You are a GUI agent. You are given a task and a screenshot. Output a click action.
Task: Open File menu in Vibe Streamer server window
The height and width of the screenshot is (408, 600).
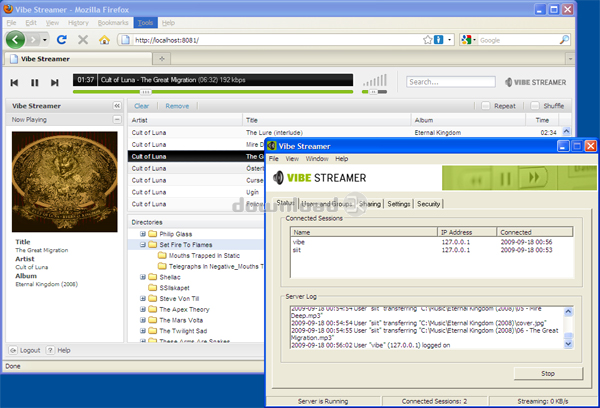click(274, 158)
